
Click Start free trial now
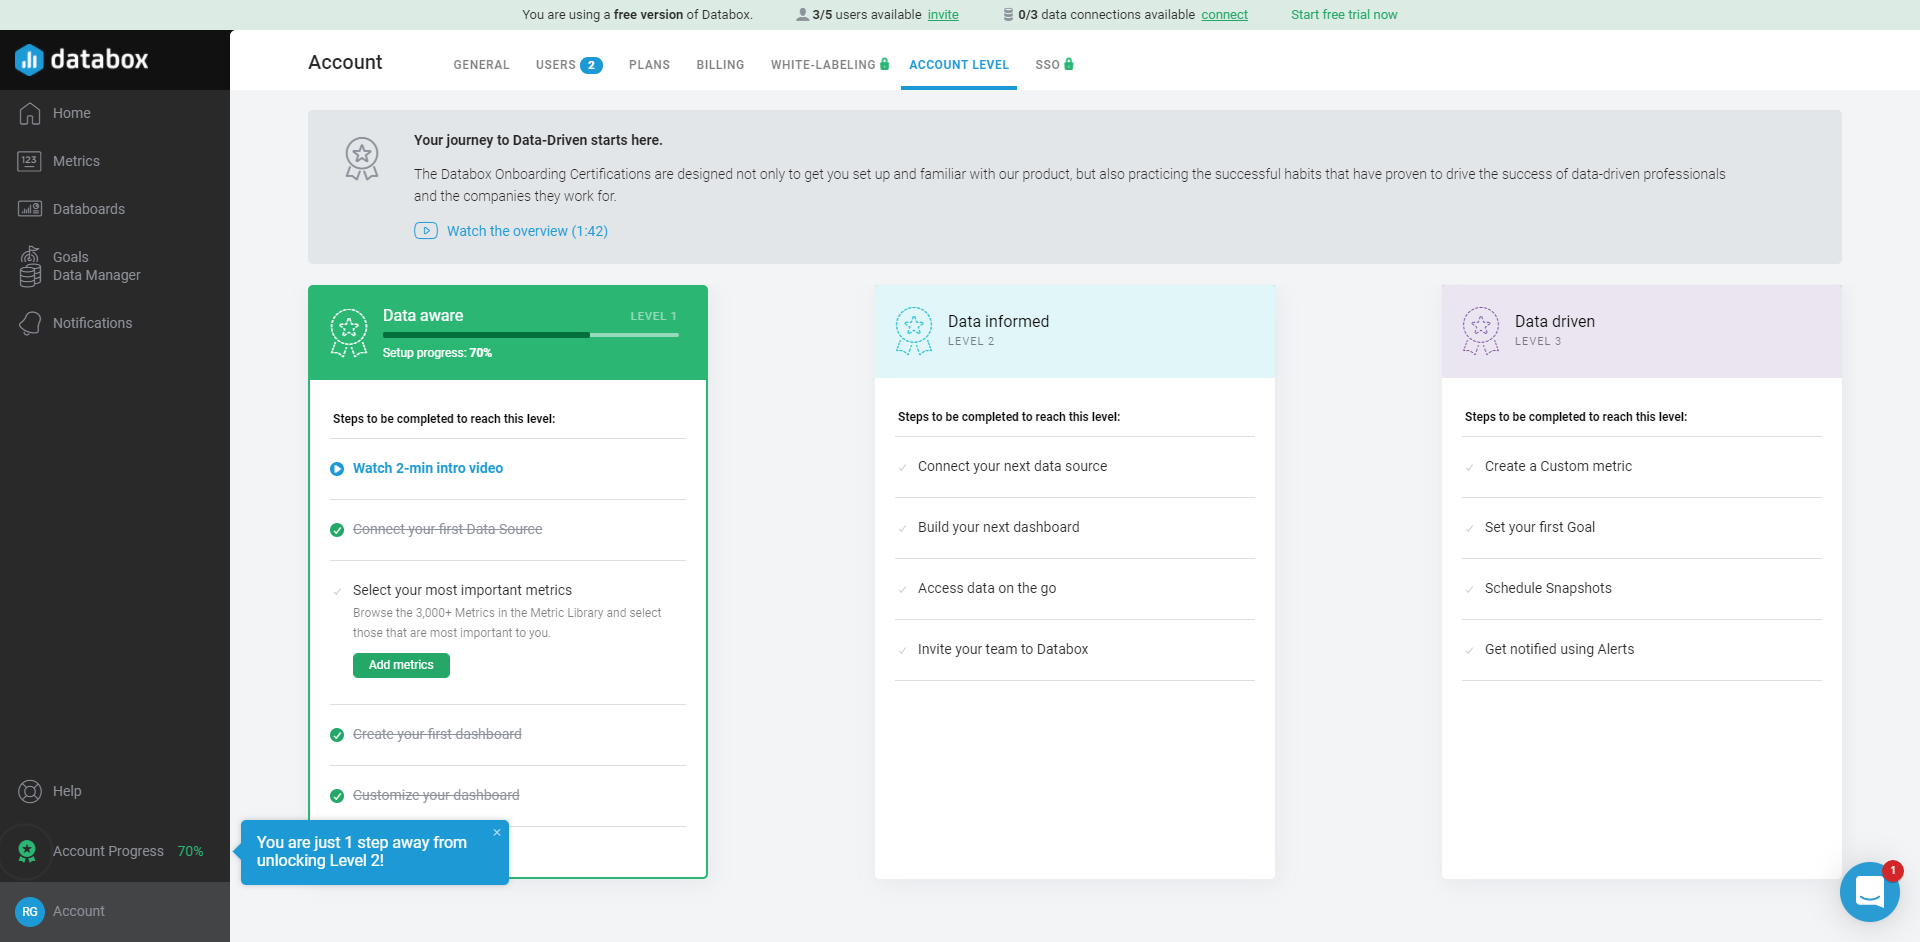(x=1344, y=15)
